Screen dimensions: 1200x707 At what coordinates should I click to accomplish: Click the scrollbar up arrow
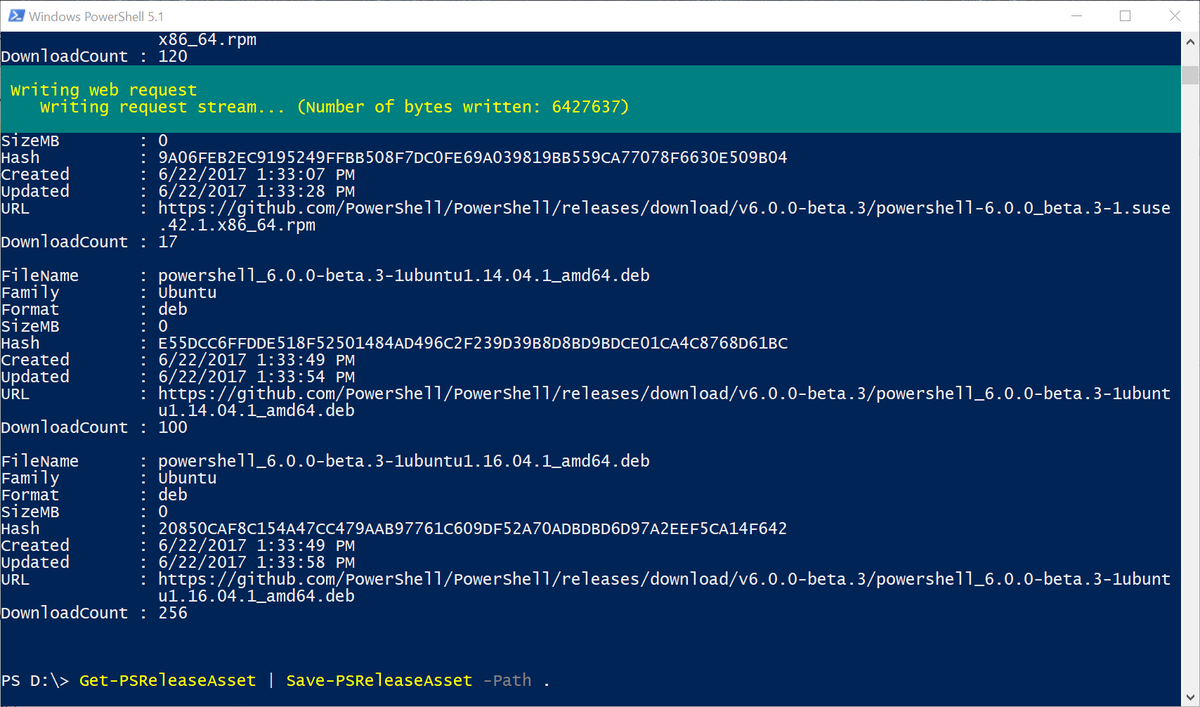pyautogui.click(x=1190, y=40)
